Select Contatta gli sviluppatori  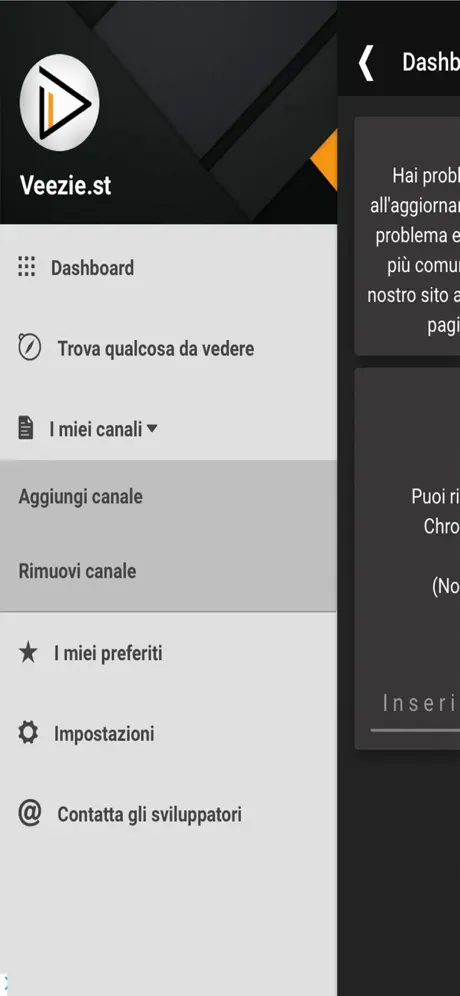click(168, 814)
